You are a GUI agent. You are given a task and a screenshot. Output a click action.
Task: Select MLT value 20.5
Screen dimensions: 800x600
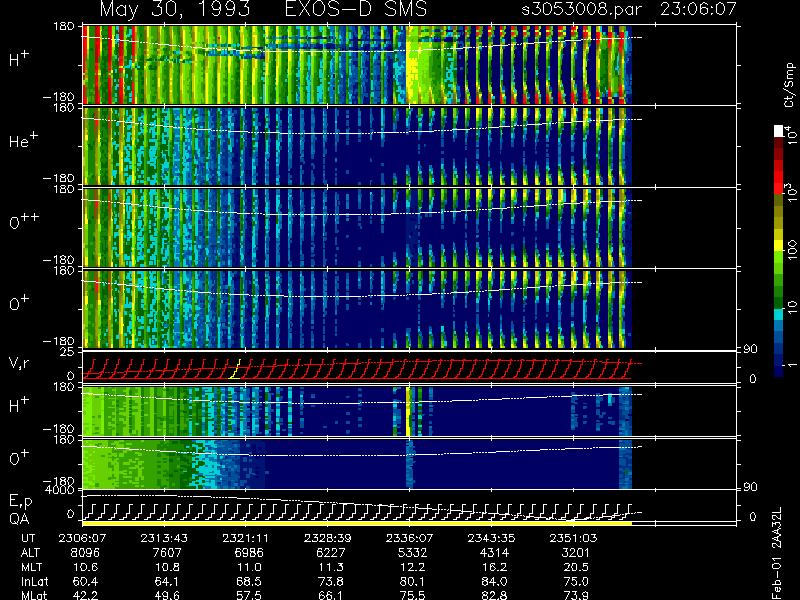tap(576, 567)
